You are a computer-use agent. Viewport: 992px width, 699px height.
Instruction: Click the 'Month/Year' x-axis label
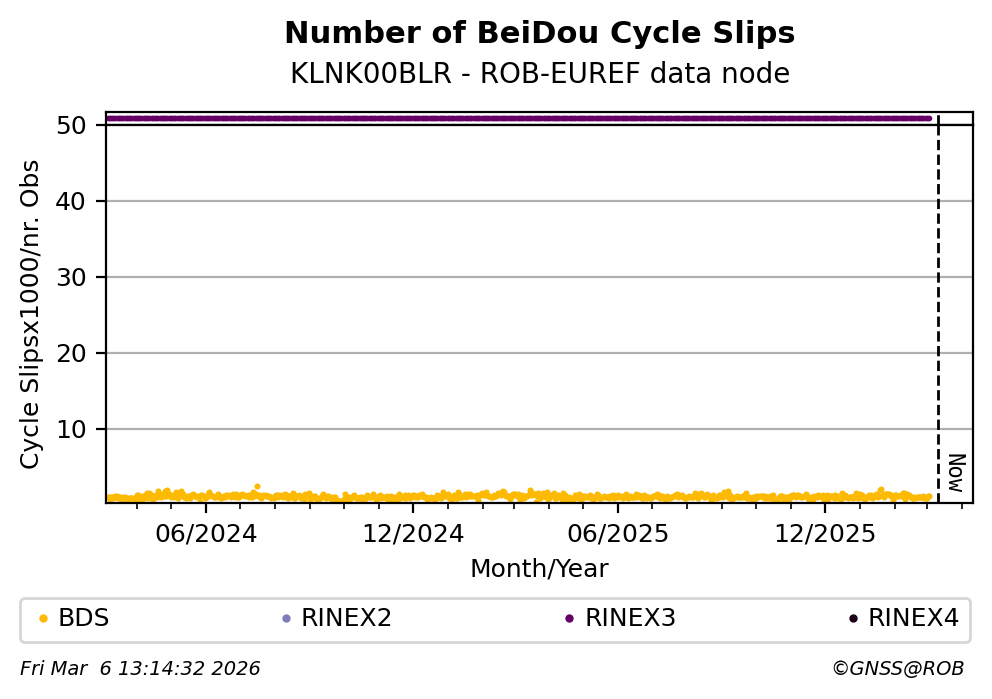tap(539, 569)
